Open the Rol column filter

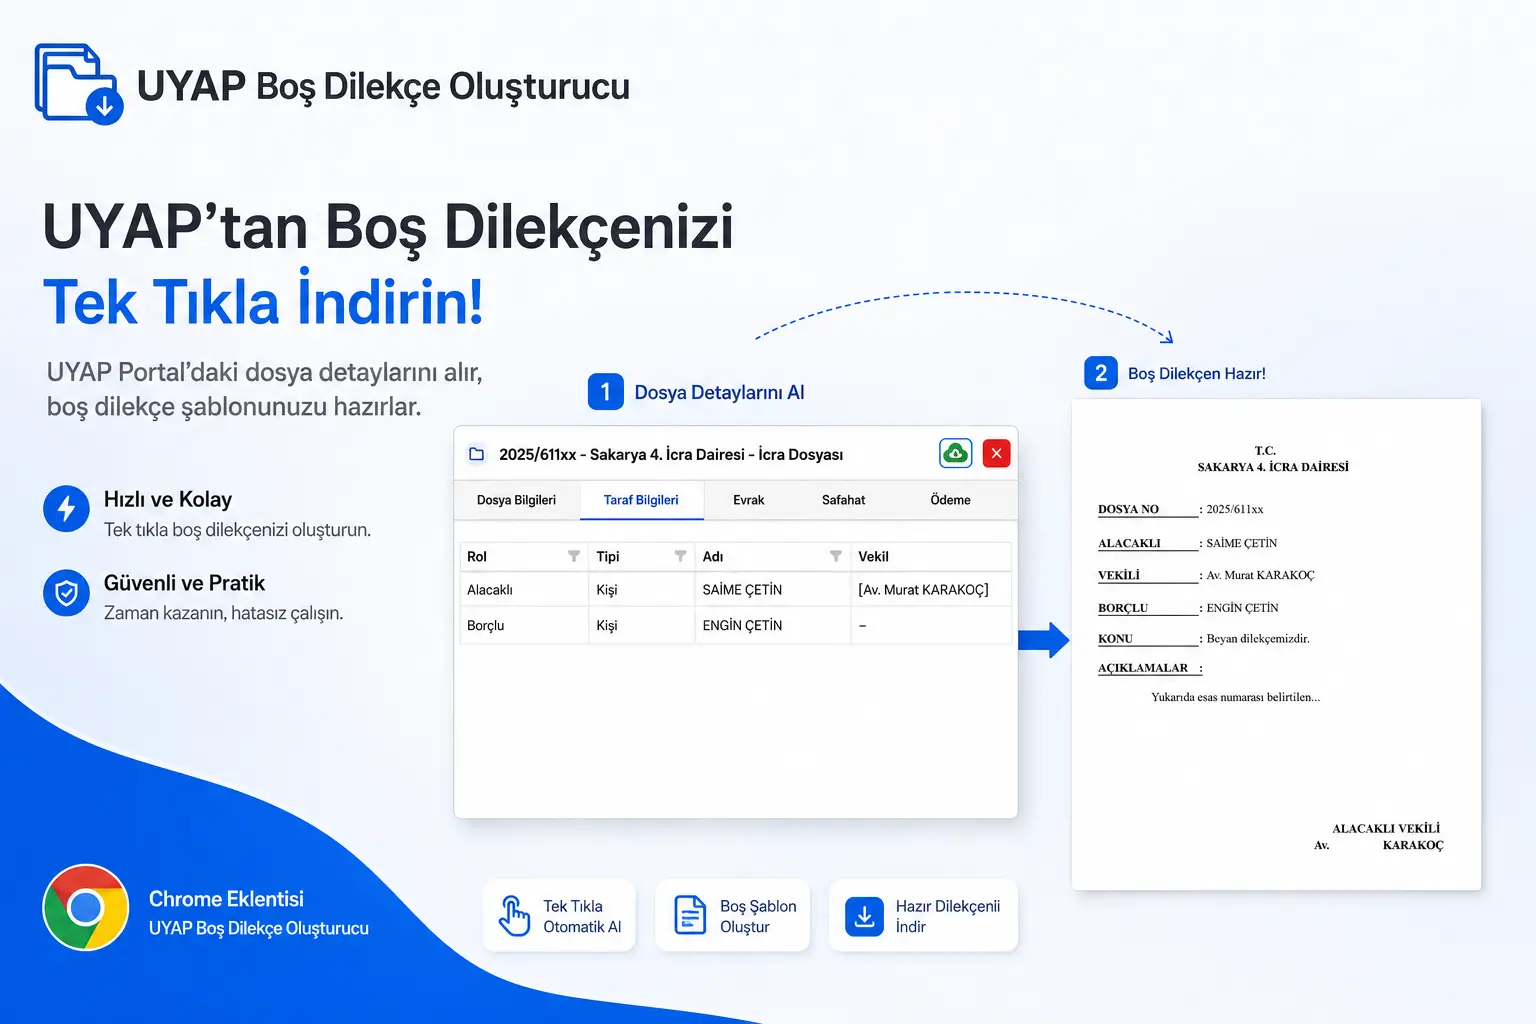click(574, 556)
